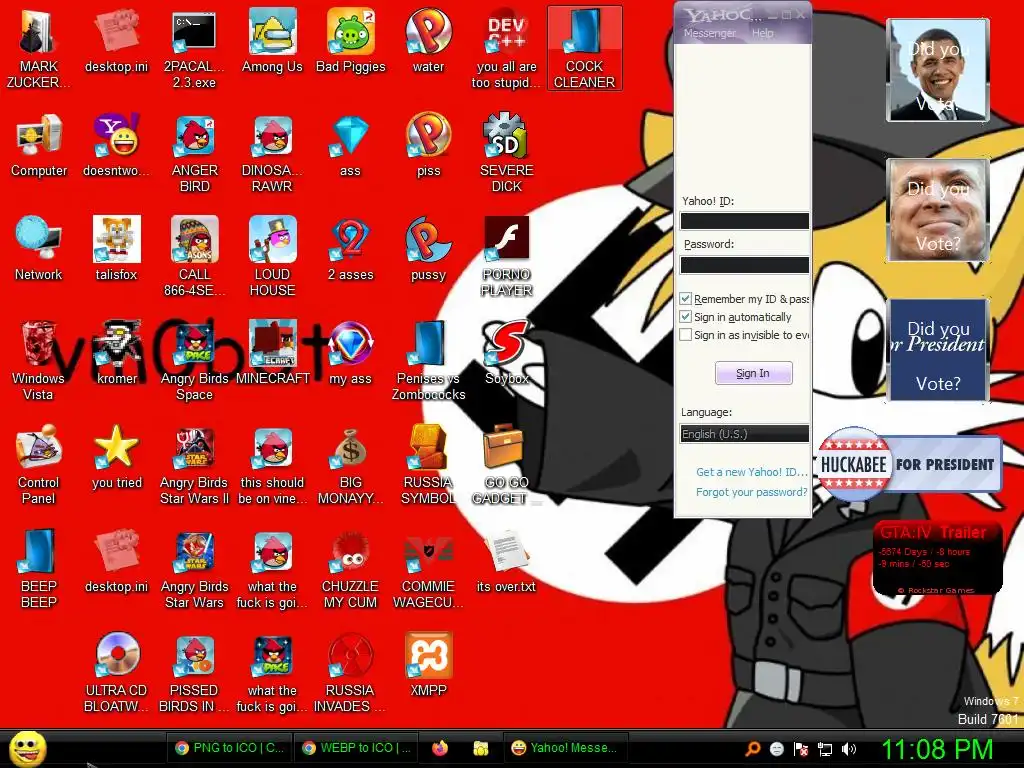Focus the Password input field

(x=744, y=264)
